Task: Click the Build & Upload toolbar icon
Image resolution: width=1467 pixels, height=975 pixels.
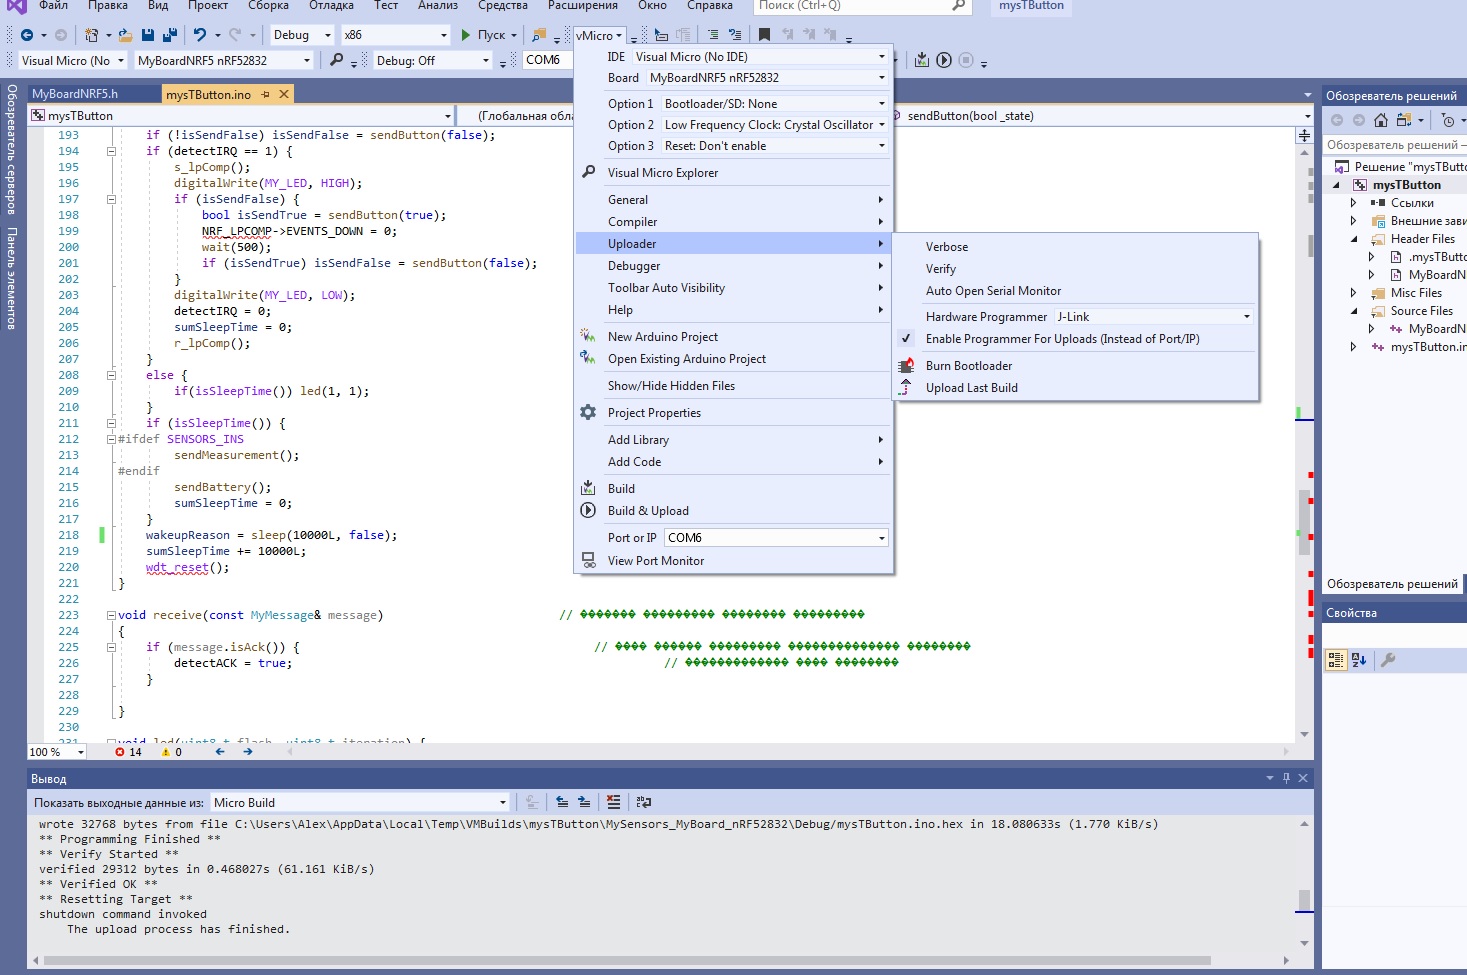Action: click(944, 60)
